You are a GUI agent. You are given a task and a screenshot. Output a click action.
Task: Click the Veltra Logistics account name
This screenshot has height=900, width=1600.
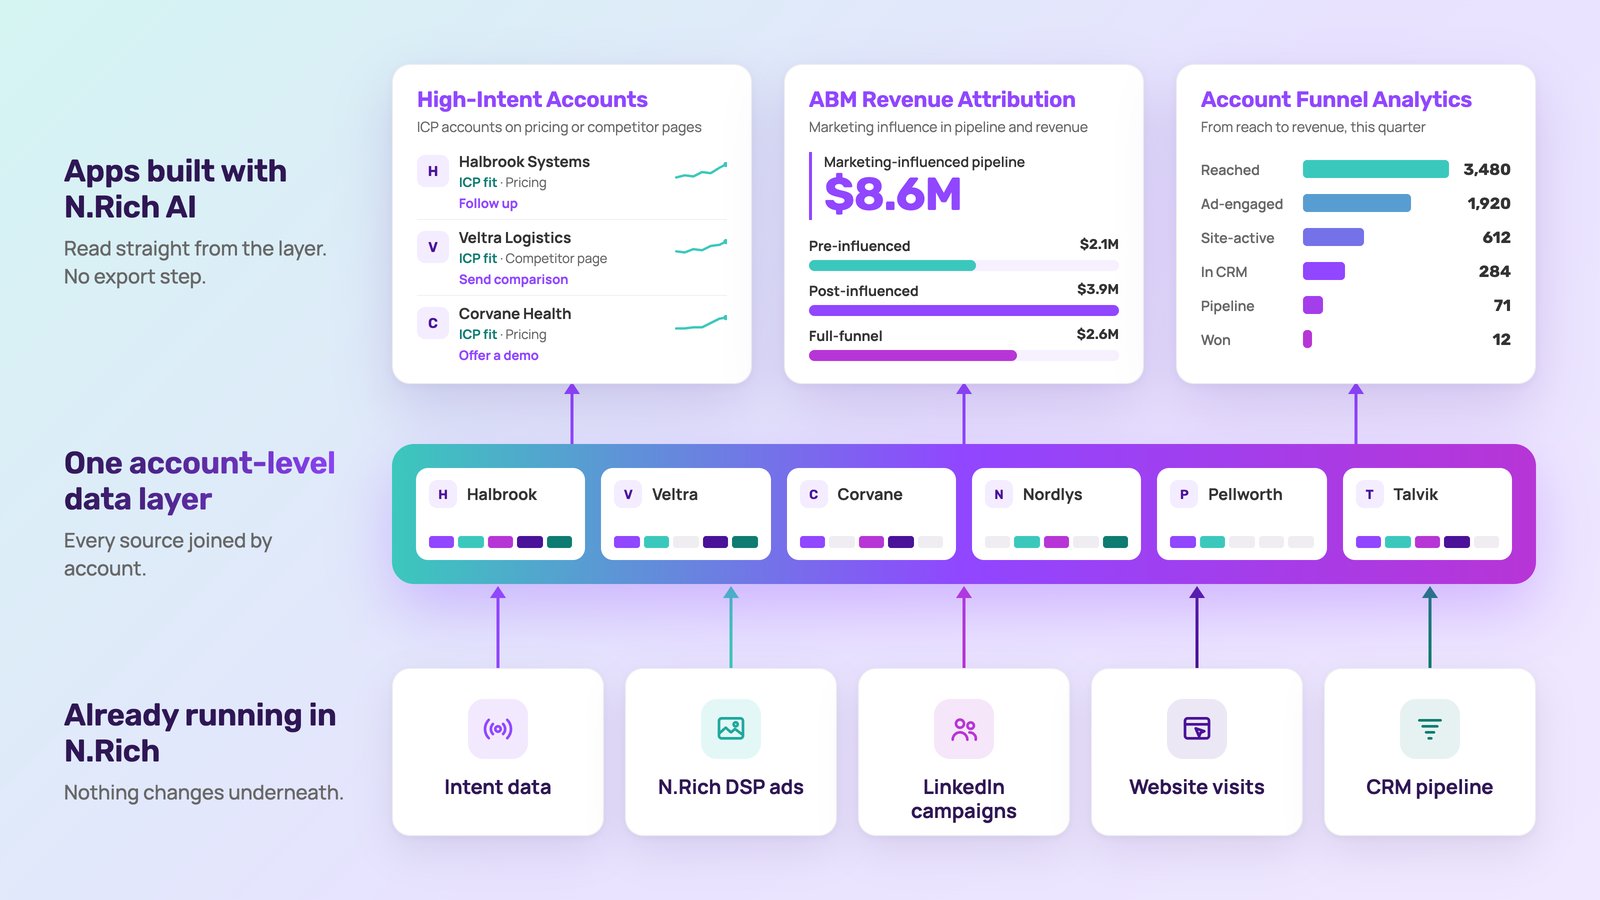[515, 238]
